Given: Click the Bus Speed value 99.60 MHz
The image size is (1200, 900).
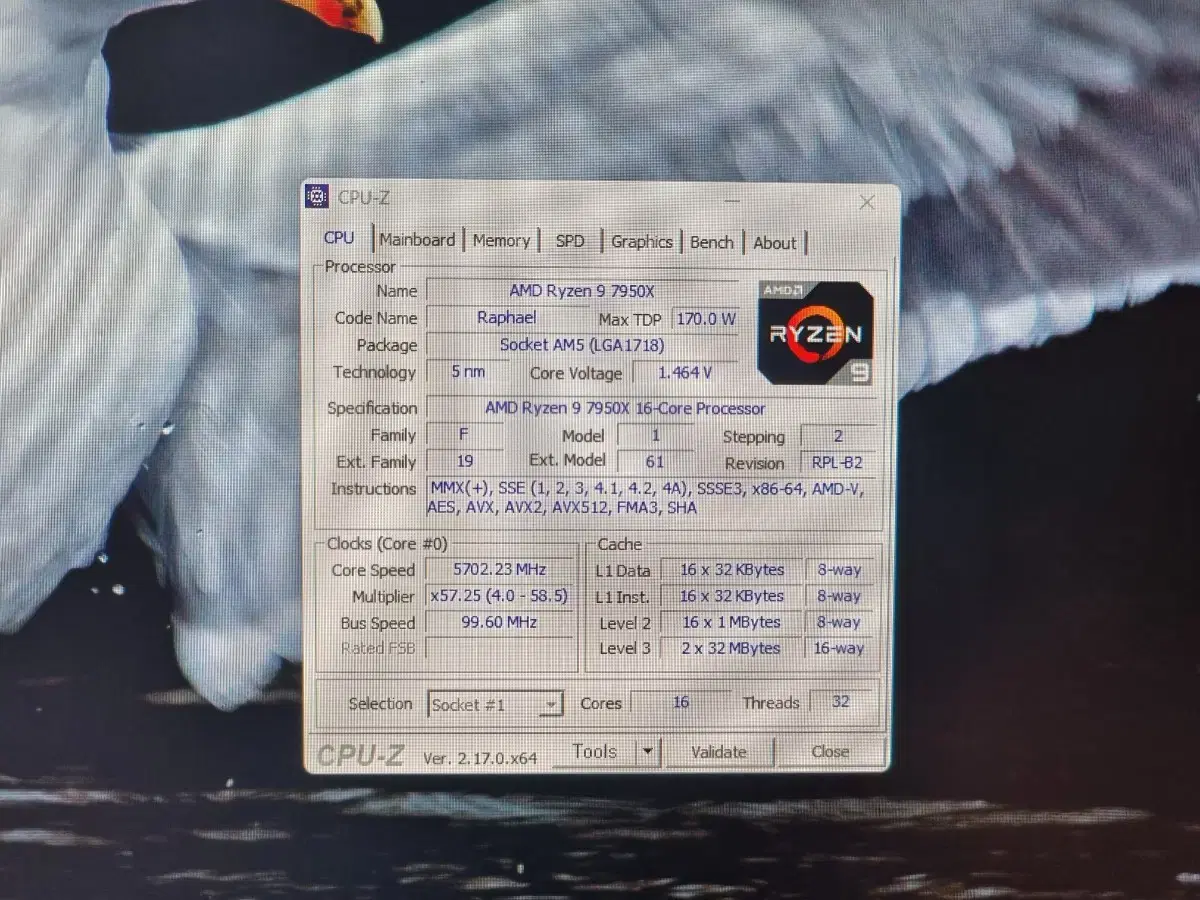Looking at the screenshot, I should point(501,622).
